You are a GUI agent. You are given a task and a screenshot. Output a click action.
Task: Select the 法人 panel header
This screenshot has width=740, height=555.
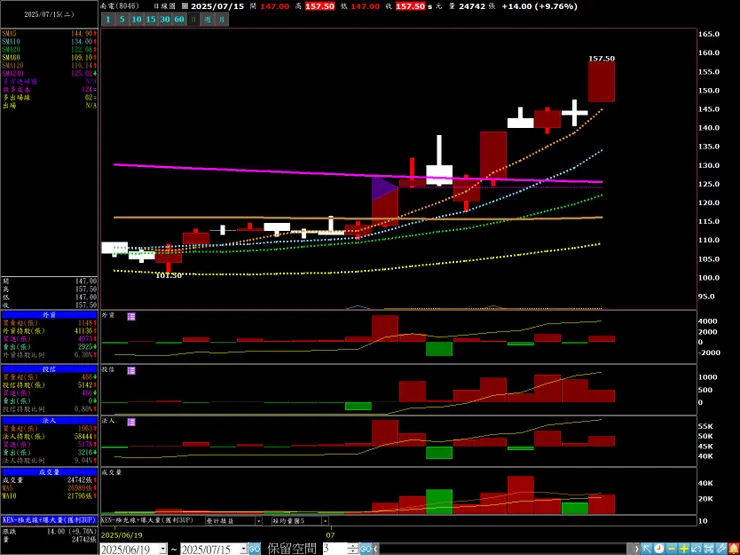[49, 420]
